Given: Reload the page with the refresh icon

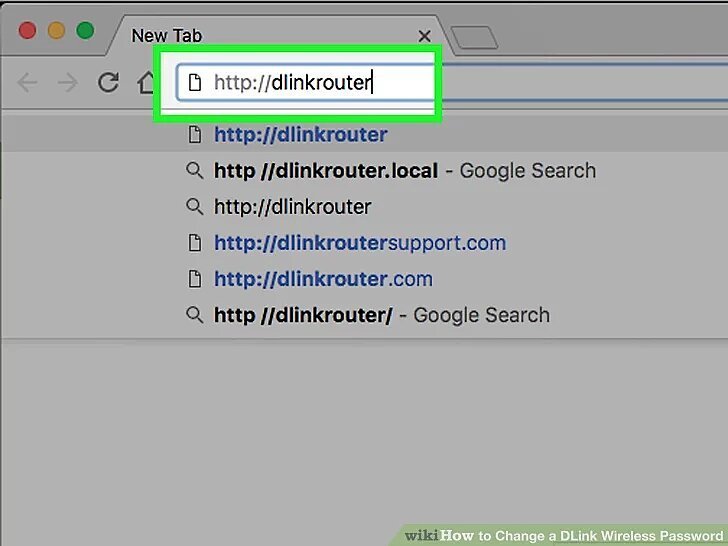Looking at the screenshot, I should point(108,83).
